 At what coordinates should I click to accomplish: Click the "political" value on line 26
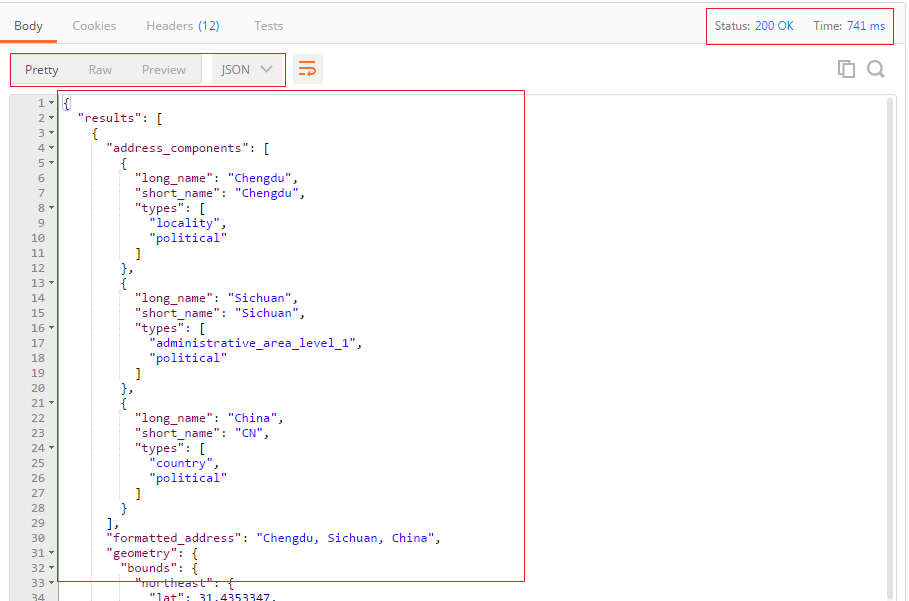coord(188,478)
